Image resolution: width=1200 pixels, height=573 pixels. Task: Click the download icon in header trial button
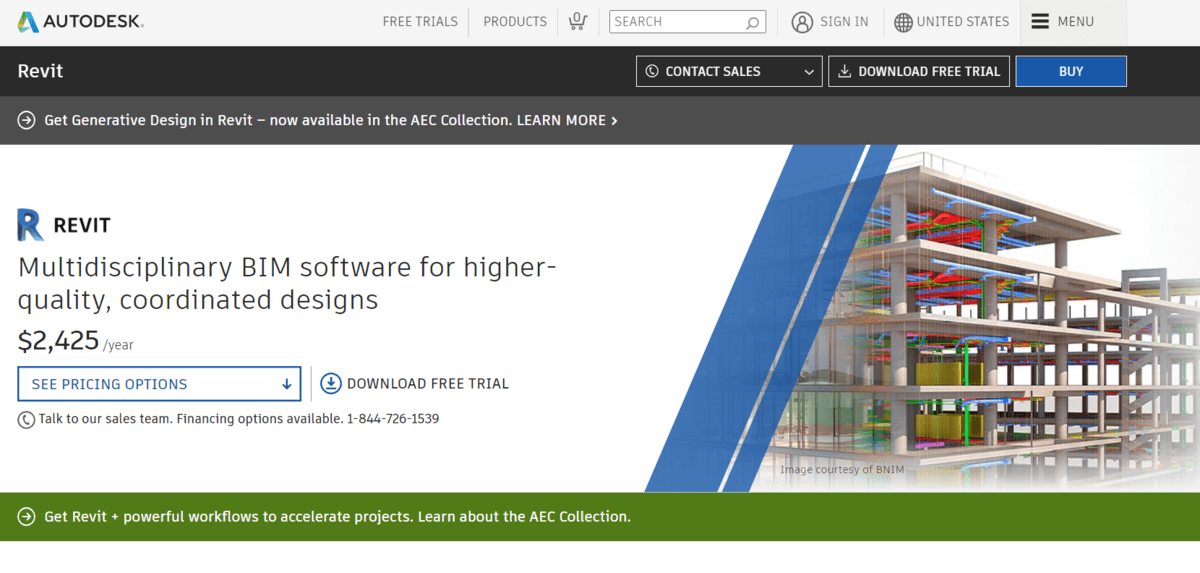click(845, 71)
